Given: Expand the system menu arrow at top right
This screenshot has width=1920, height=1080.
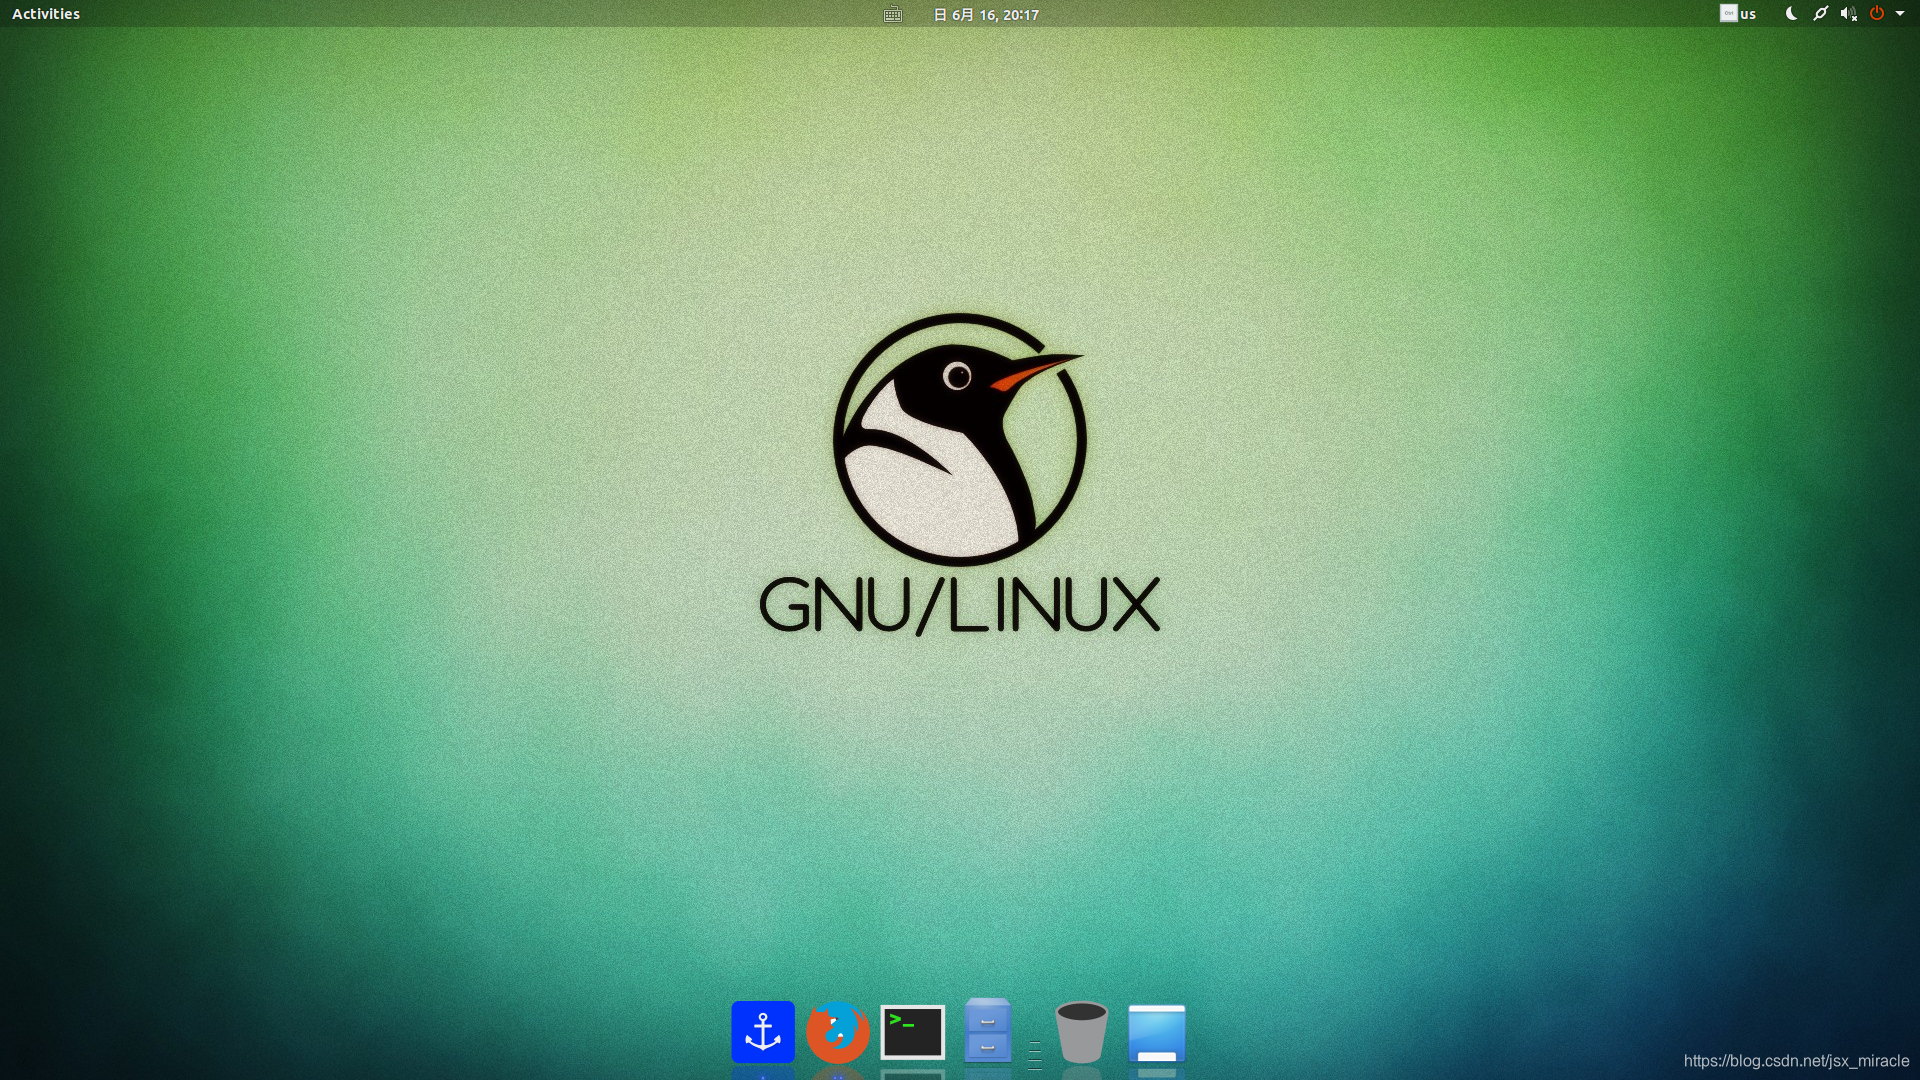Looking at the screenshot, I should 1900,14.
